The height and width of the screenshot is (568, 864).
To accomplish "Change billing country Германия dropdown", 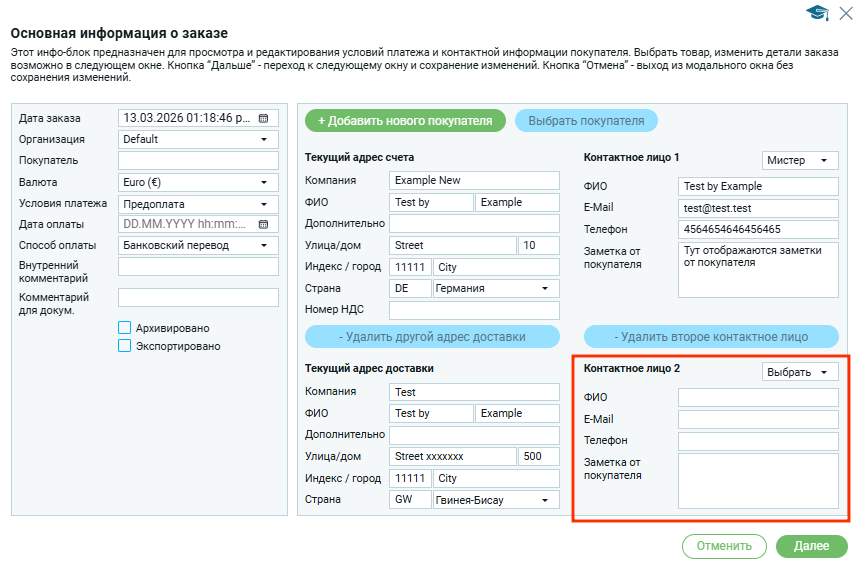I will pyautogui.click(x=496, y=288).
